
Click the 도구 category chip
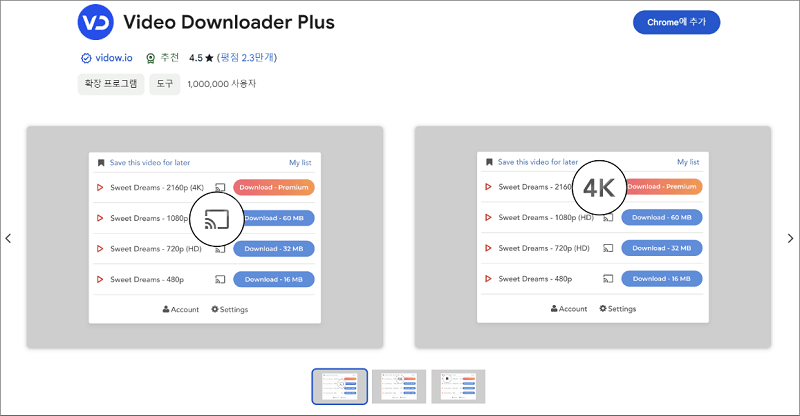tap(165, 84)
